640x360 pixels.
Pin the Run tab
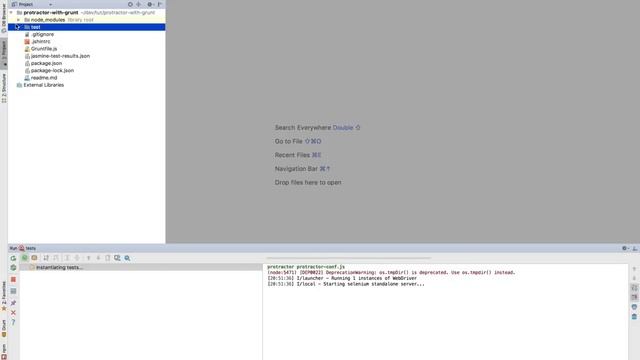tap(13, 302)
